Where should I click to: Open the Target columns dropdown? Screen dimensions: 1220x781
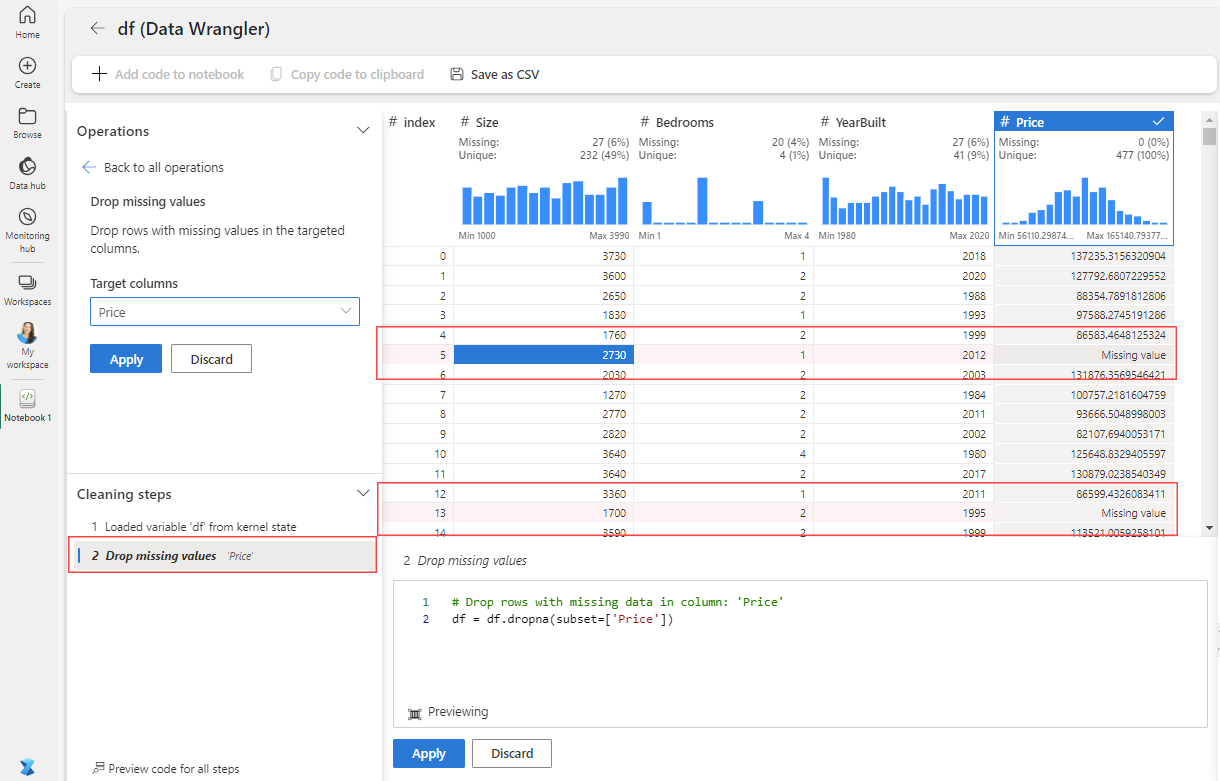[225, 312]
